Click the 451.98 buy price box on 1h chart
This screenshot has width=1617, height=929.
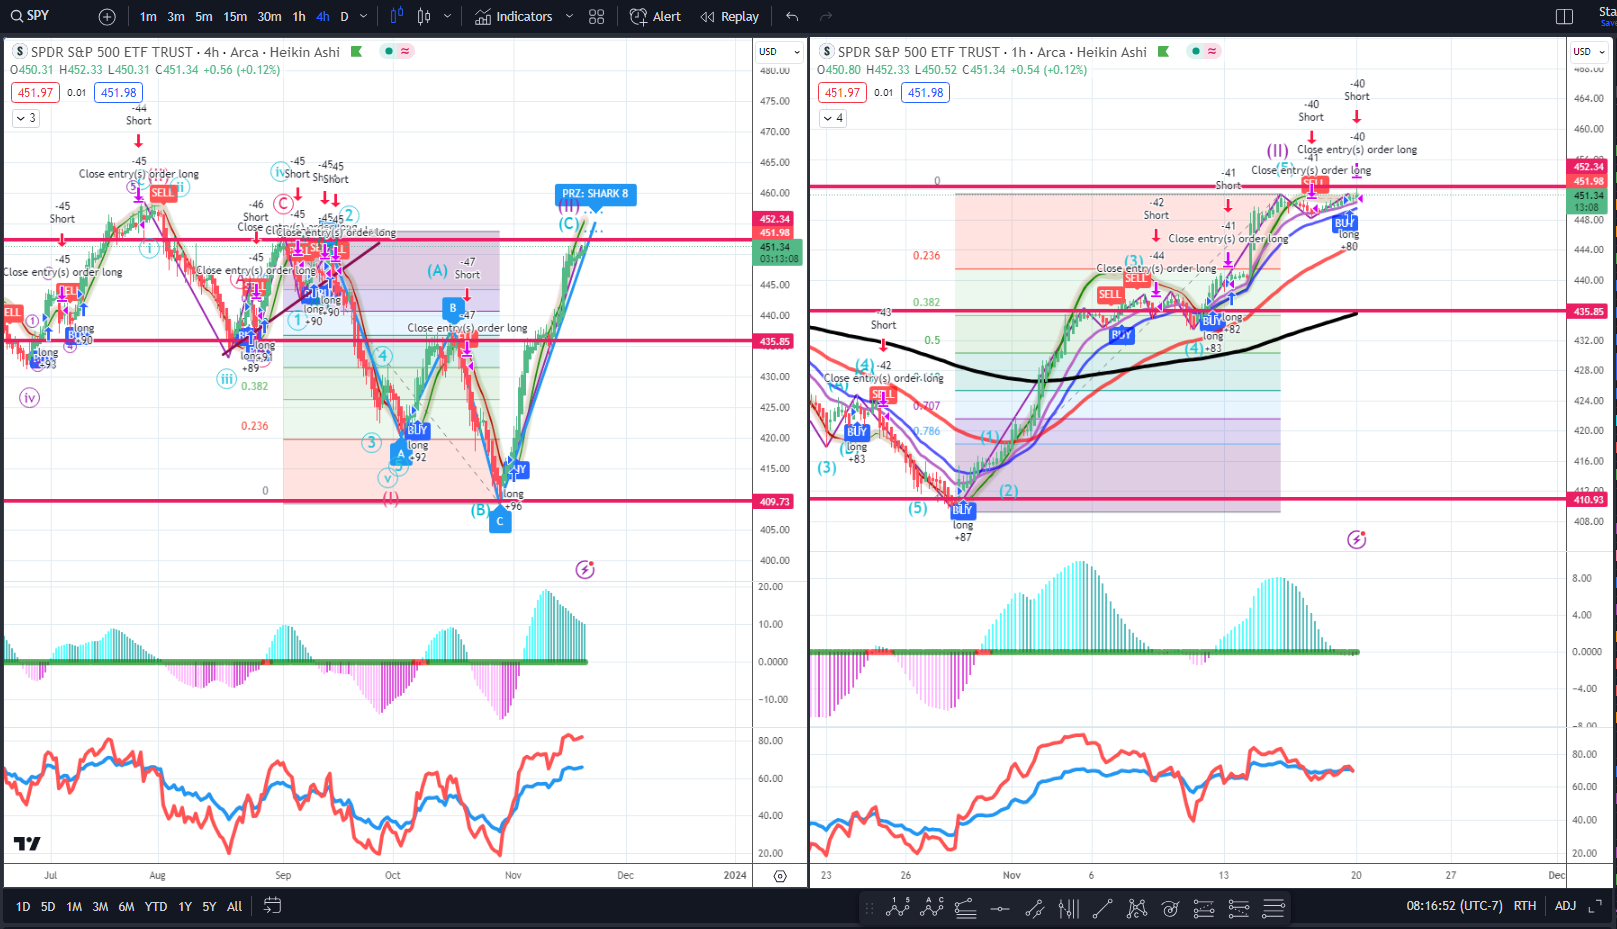[926, 93]
